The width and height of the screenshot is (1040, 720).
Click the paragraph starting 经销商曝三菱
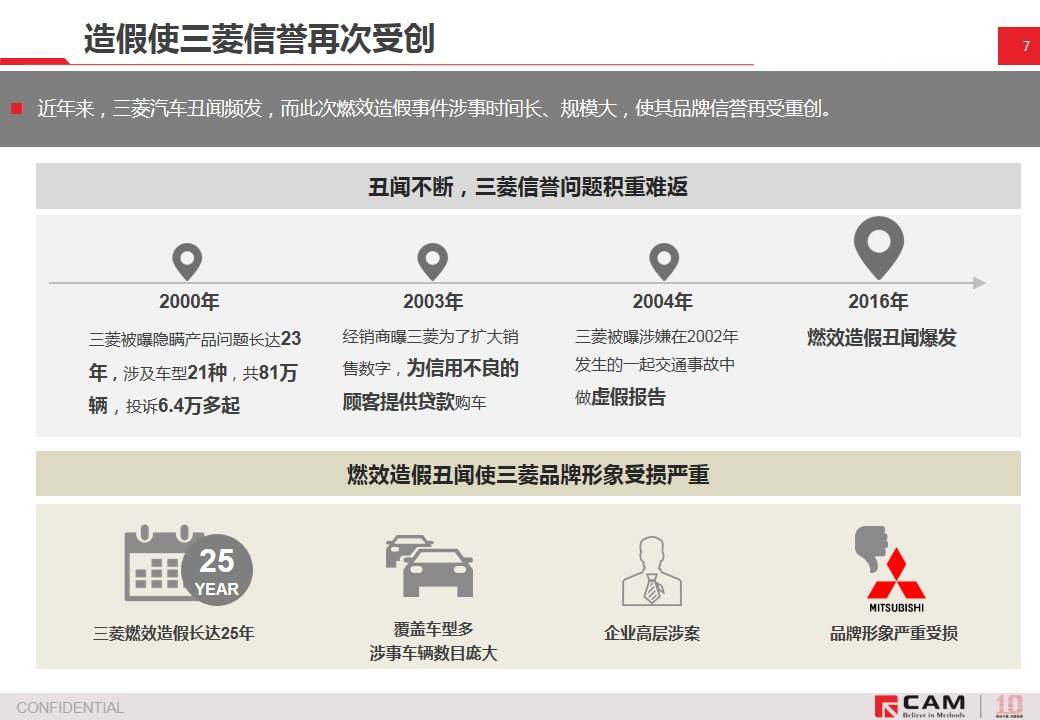[430, 369]
